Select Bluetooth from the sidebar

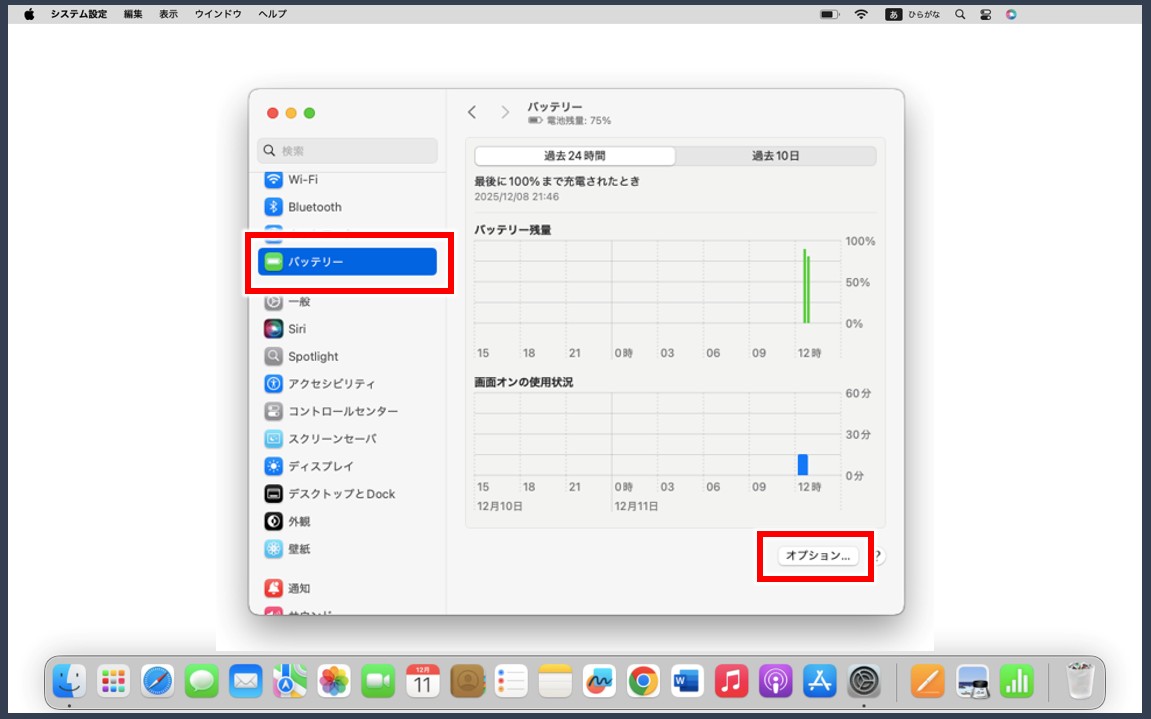tap(313, 207)
